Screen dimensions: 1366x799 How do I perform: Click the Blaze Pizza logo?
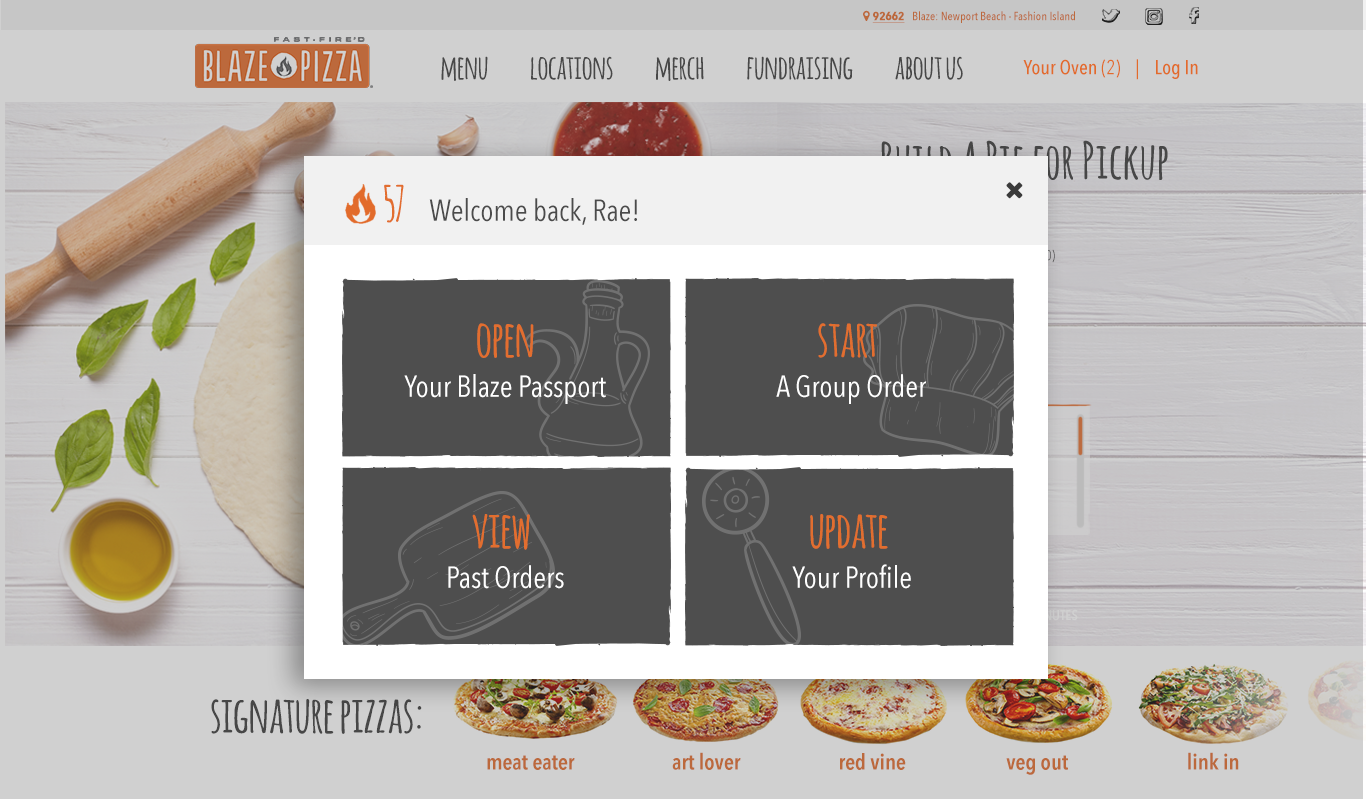click(283, 63)
